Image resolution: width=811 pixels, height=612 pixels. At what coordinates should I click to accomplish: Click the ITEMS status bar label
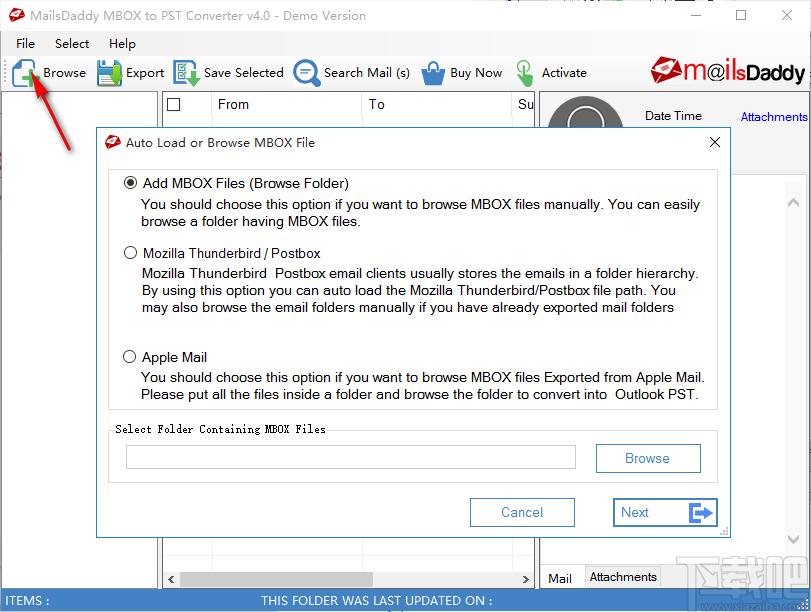(x=27, y=601)
